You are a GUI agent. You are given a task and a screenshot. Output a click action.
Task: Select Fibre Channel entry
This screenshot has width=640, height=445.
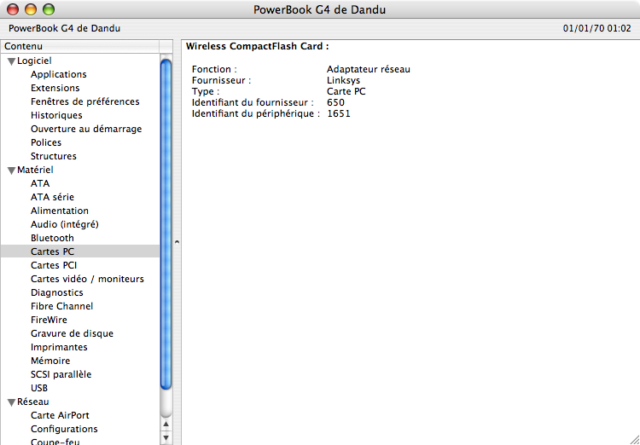62,306
